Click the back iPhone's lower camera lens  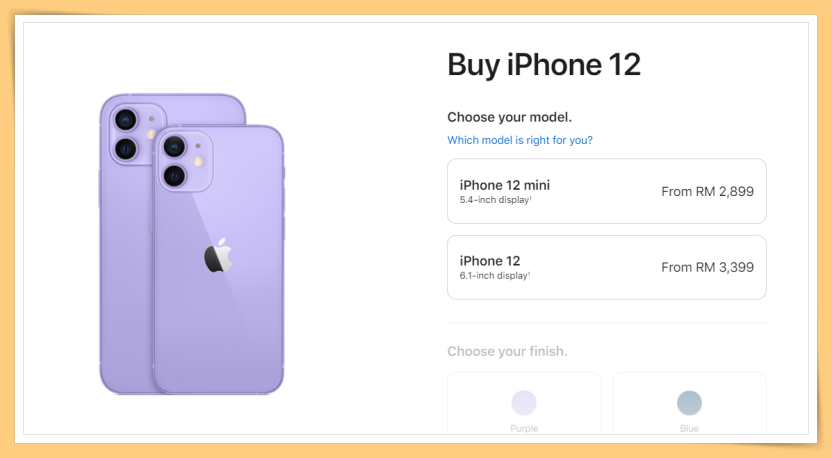coord(126,149)
